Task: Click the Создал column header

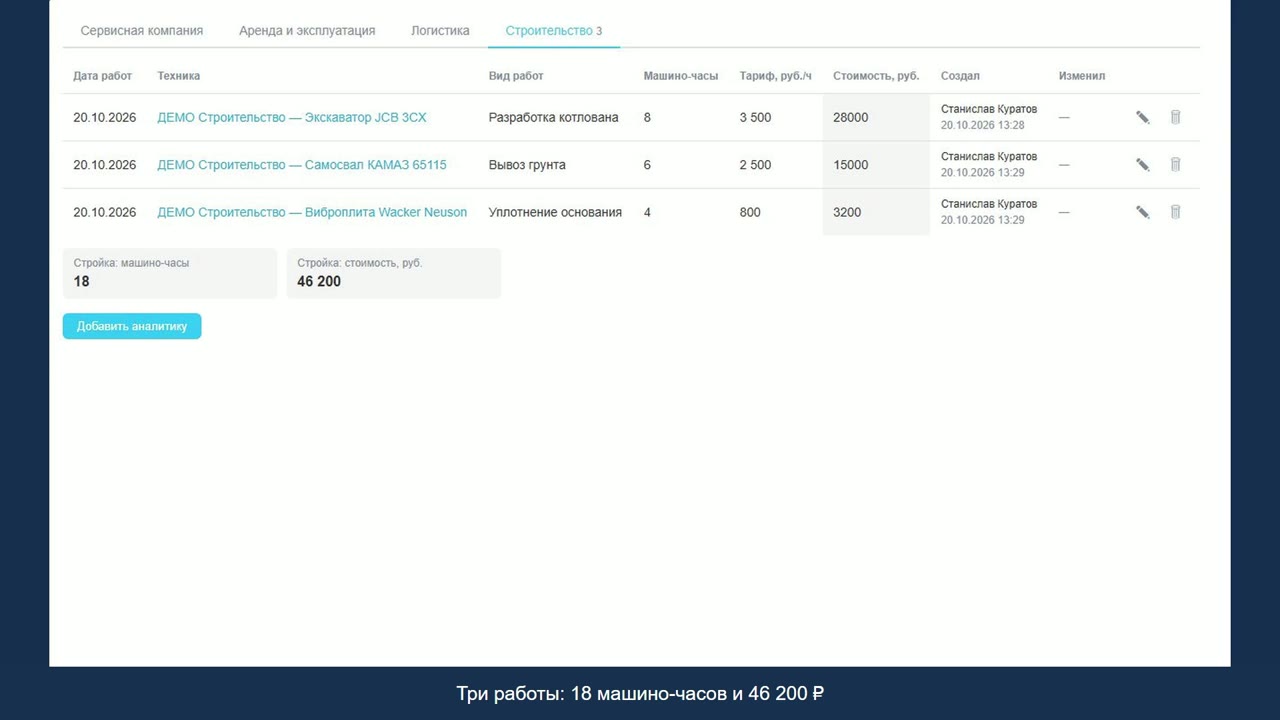Action: coord(960,76)
